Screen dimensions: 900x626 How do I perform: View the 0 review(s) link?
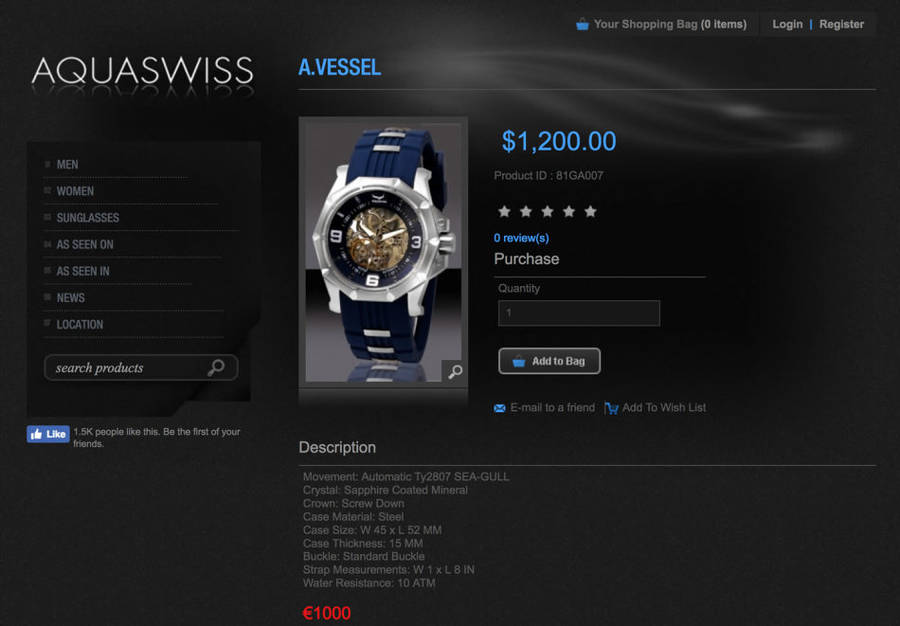(x=521, y=238)
